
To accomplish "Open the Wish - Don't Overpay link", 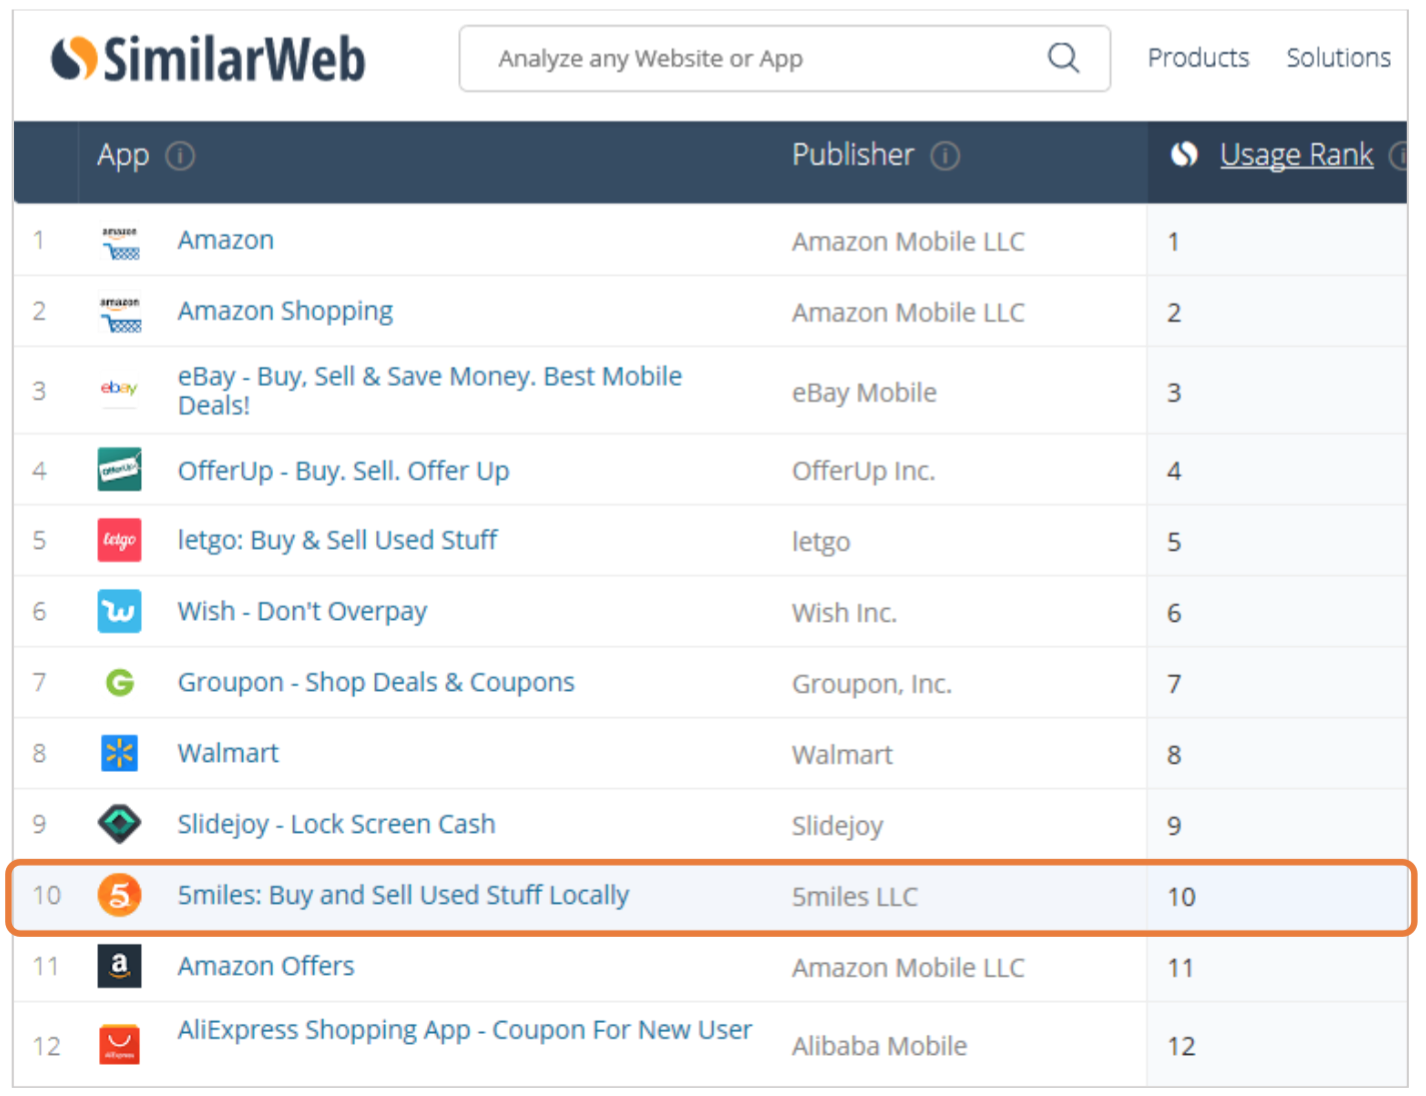I will click(302, 611).
